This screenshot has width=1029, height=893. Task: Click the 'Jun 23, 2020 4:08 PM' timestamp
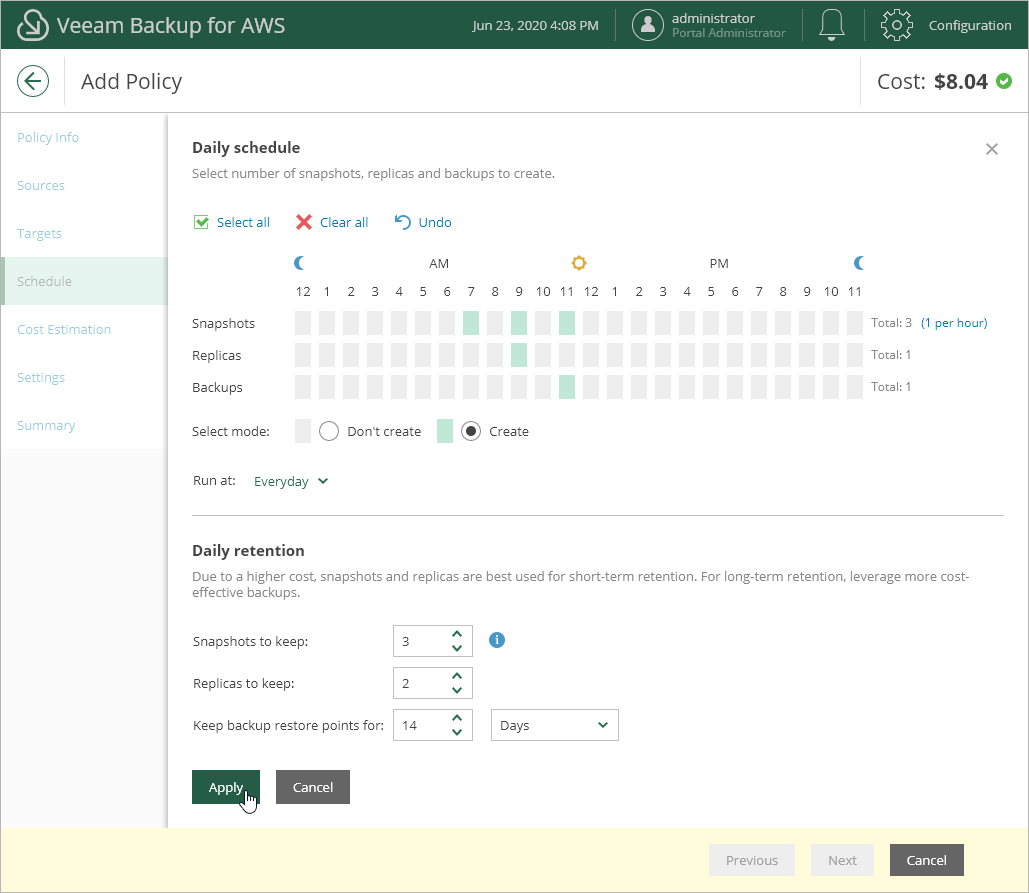tap(536, 25)
